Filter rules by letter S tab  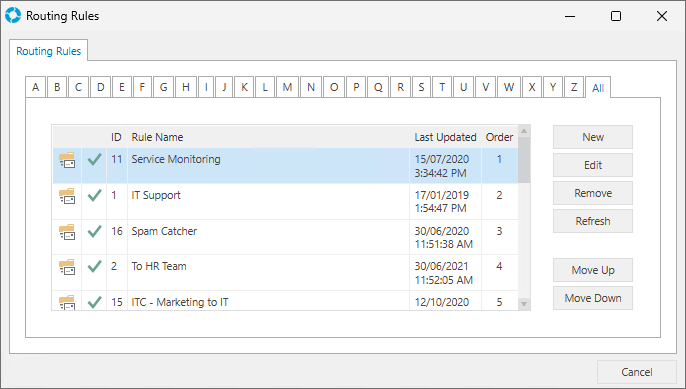pos(421,87)
